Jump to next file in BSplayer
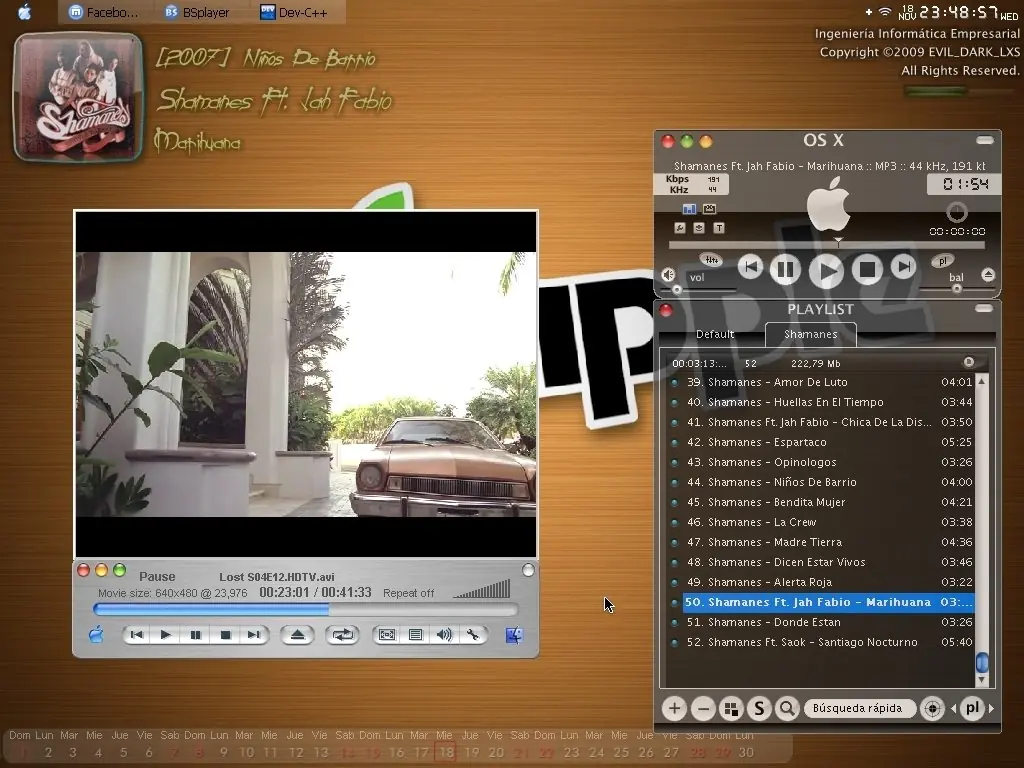 click(x=254, y=635)
